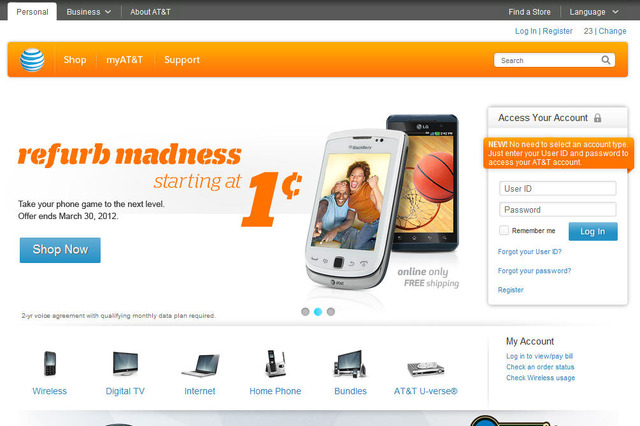Open the Internet laptop icon
The height and width of the screenshot is (426, 640).
[x=200, y=365]
